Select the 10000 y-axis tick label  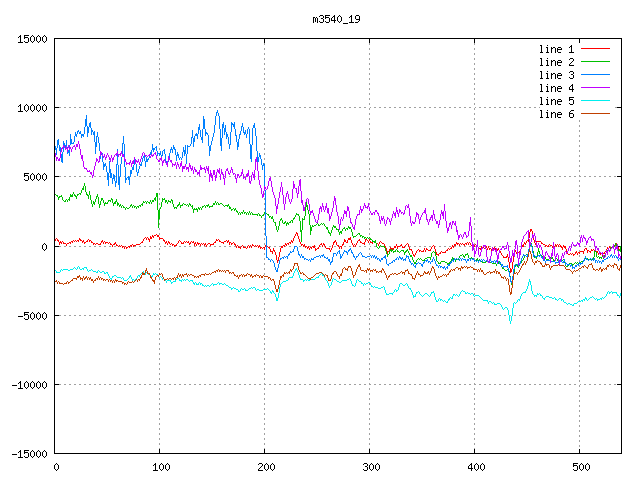click(x=32, y=108)
